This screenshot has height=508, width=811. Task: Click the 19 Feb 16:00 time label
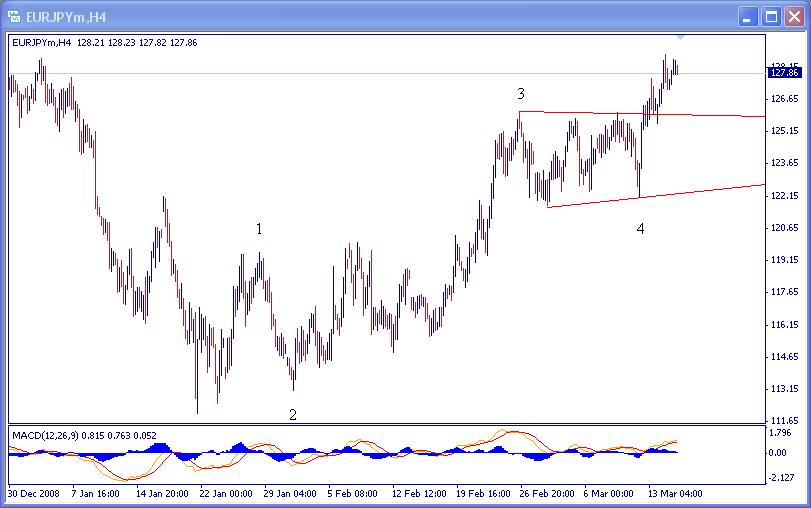[x=483, y=494]
